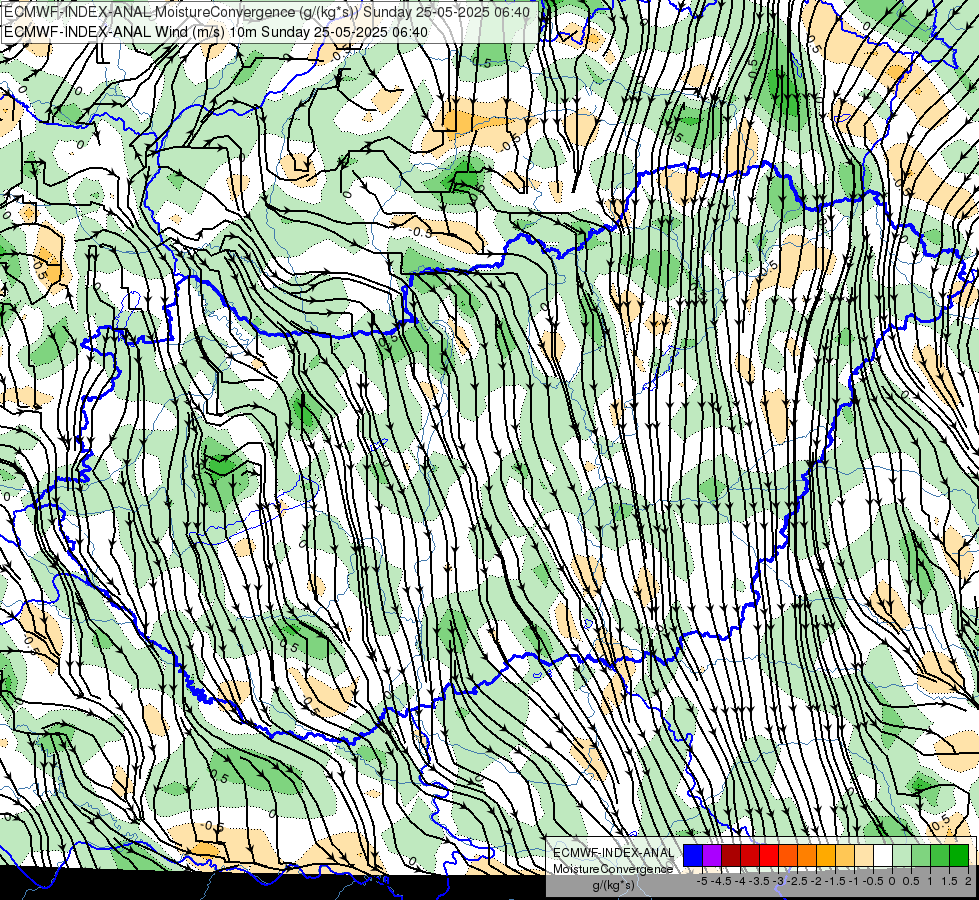Image resolution: width=979 pixels, height=900 pixels.
Task: Click the -1 value on the legend scale
Action: pyautogui.click(x=854, y=881)
